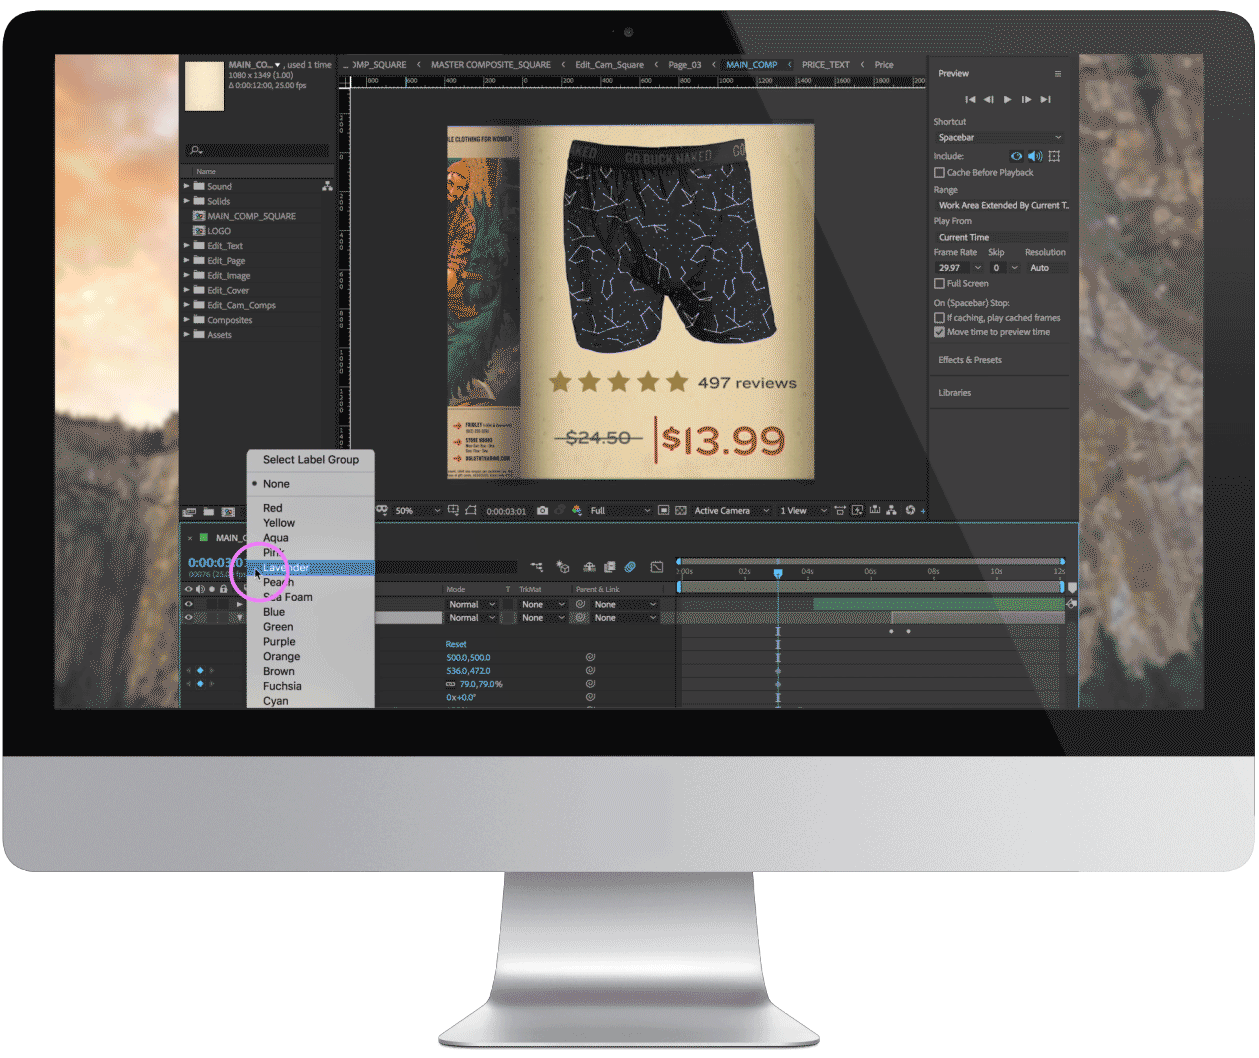
Task: Open the Resolution Auto dropdown
Action: 1047,268
